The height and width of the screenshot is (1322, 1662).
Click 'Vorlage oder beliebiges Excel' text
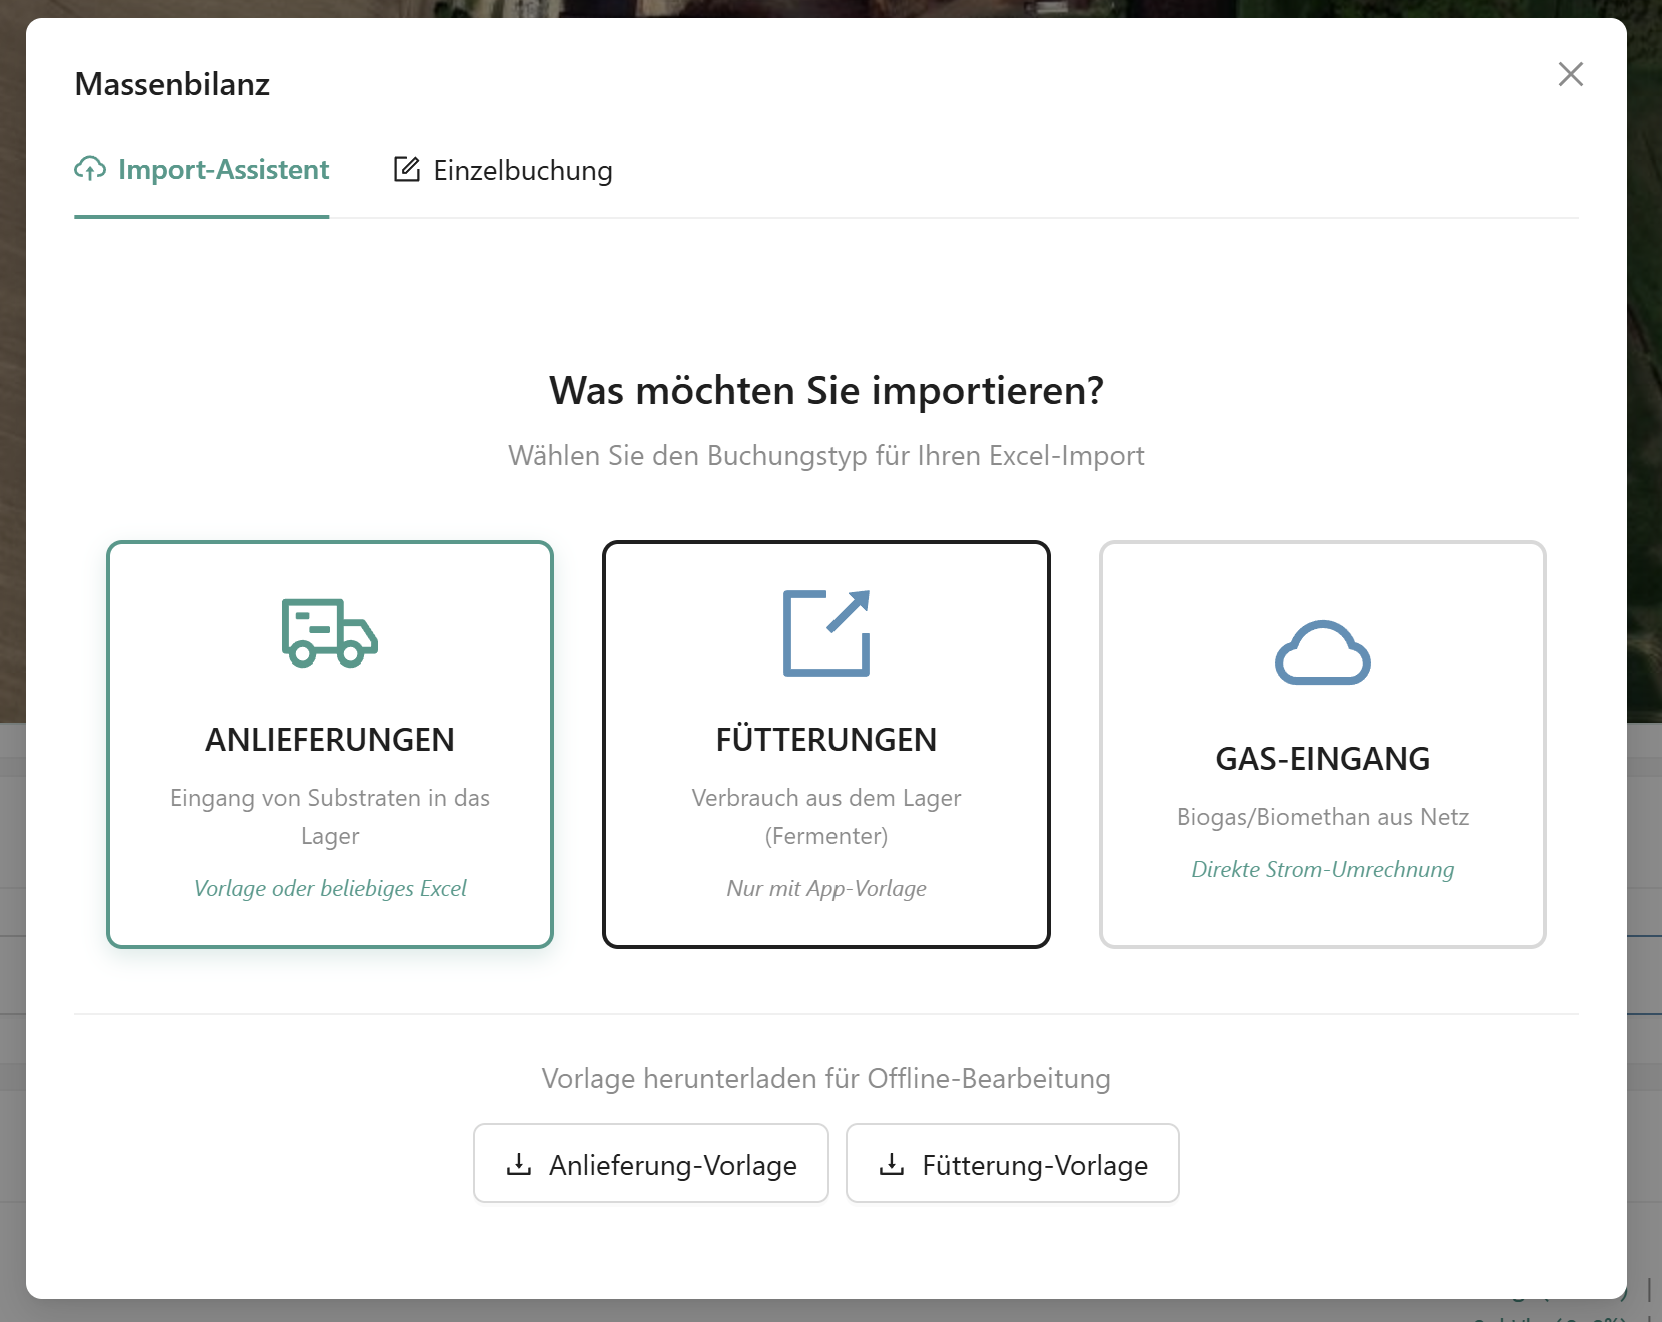(x=329, y=888)
